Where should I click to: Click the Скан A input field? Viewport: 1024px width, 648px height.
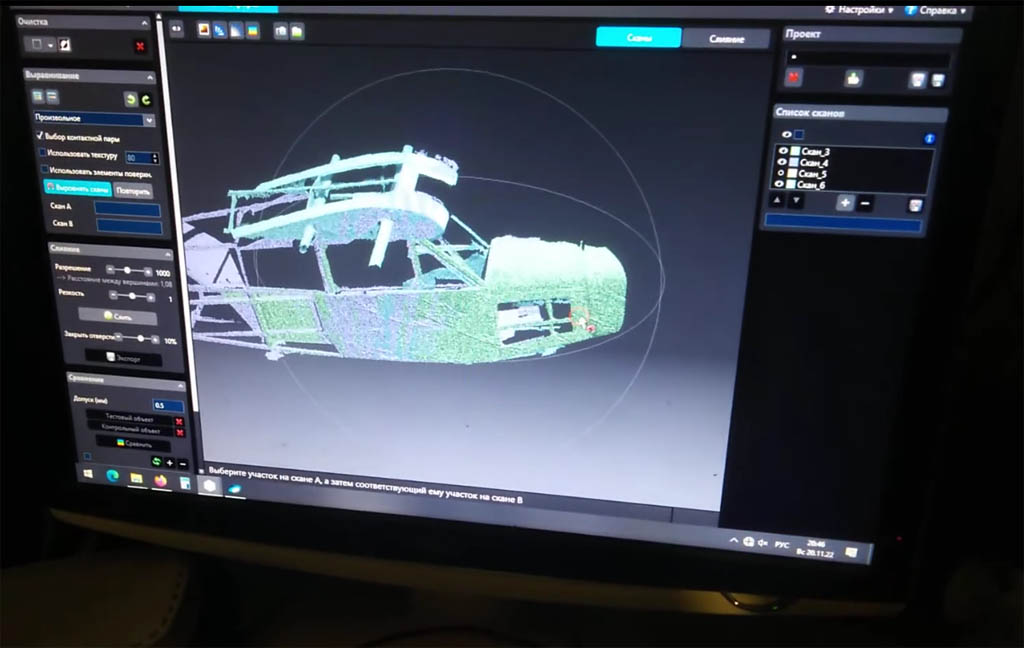click(x=127, y=209)
